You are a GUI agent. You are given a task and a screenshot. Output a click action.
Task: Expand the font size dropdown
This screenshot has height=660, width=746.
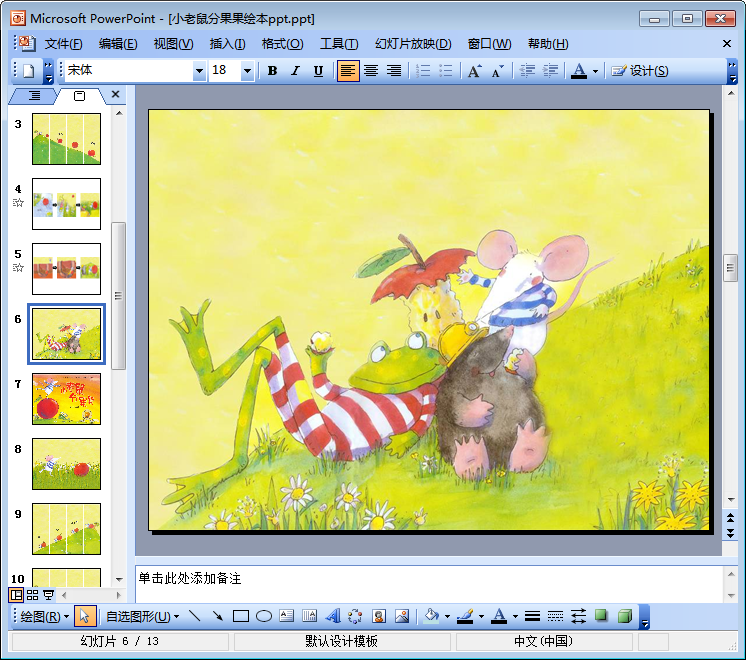[247, 71]
